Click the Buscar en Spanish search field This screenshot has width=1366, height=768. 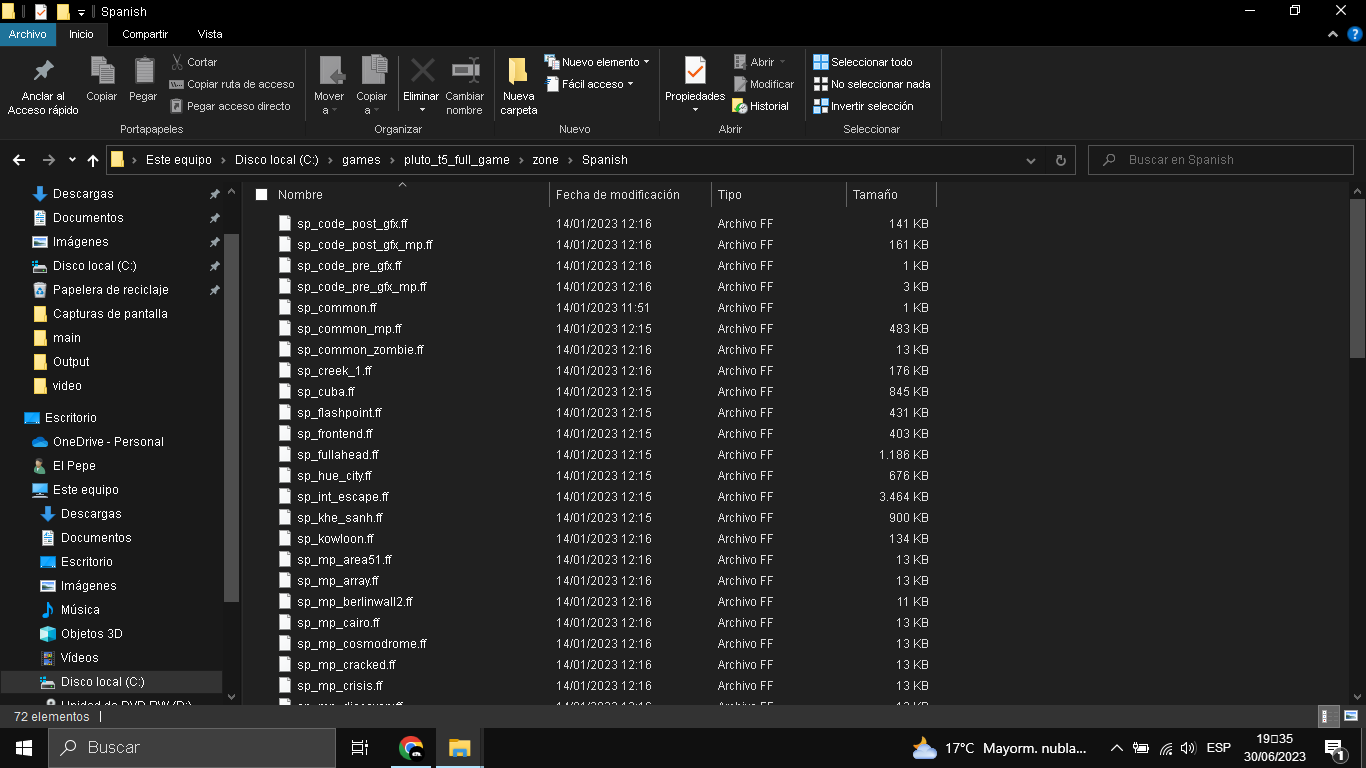tap(1221, 160)
